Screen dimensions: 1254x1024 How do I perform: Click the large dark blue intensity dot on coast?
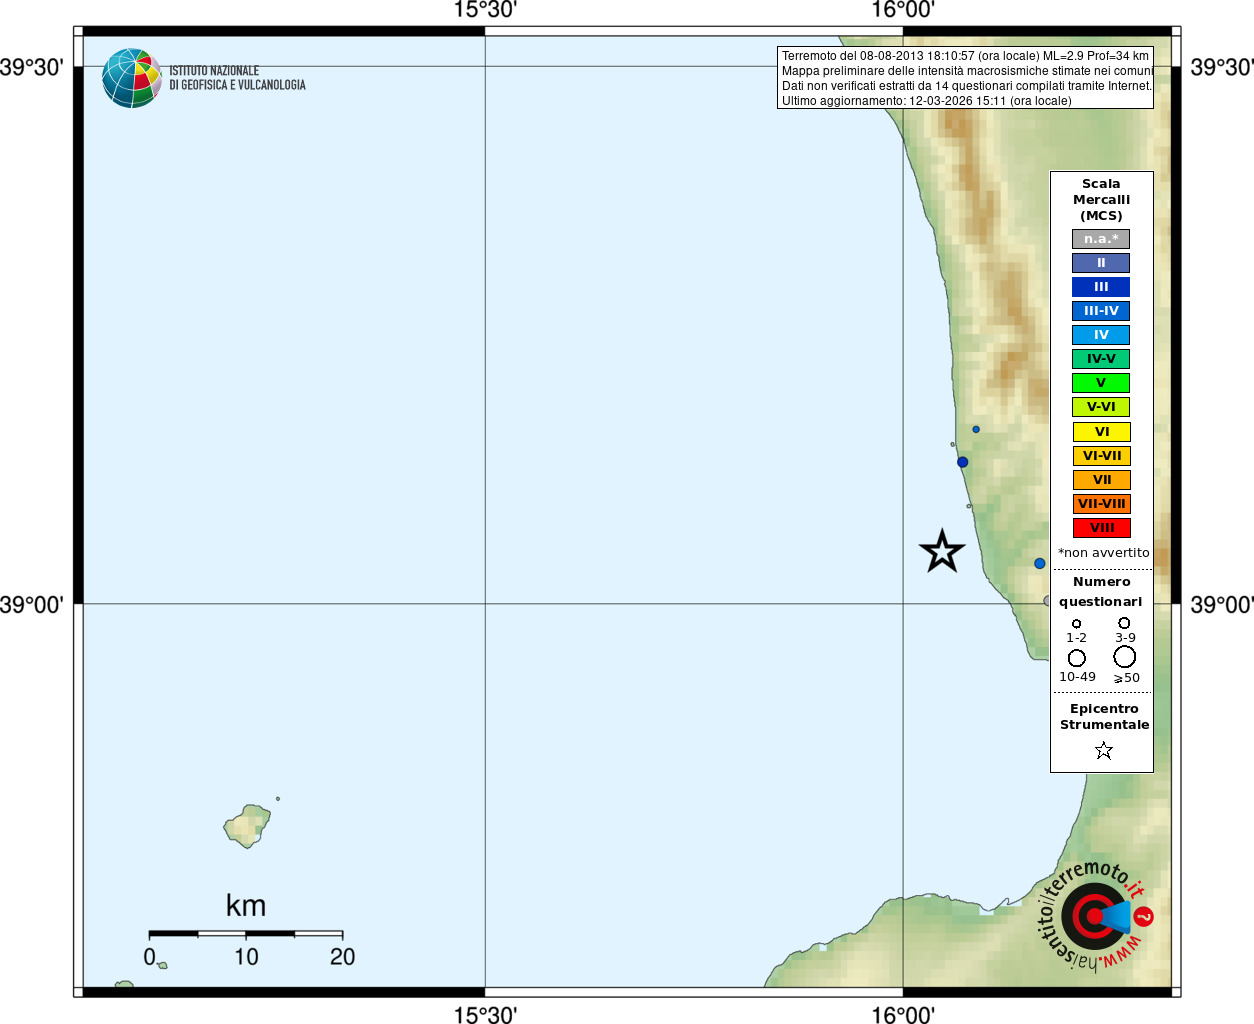tap(962, 462)
